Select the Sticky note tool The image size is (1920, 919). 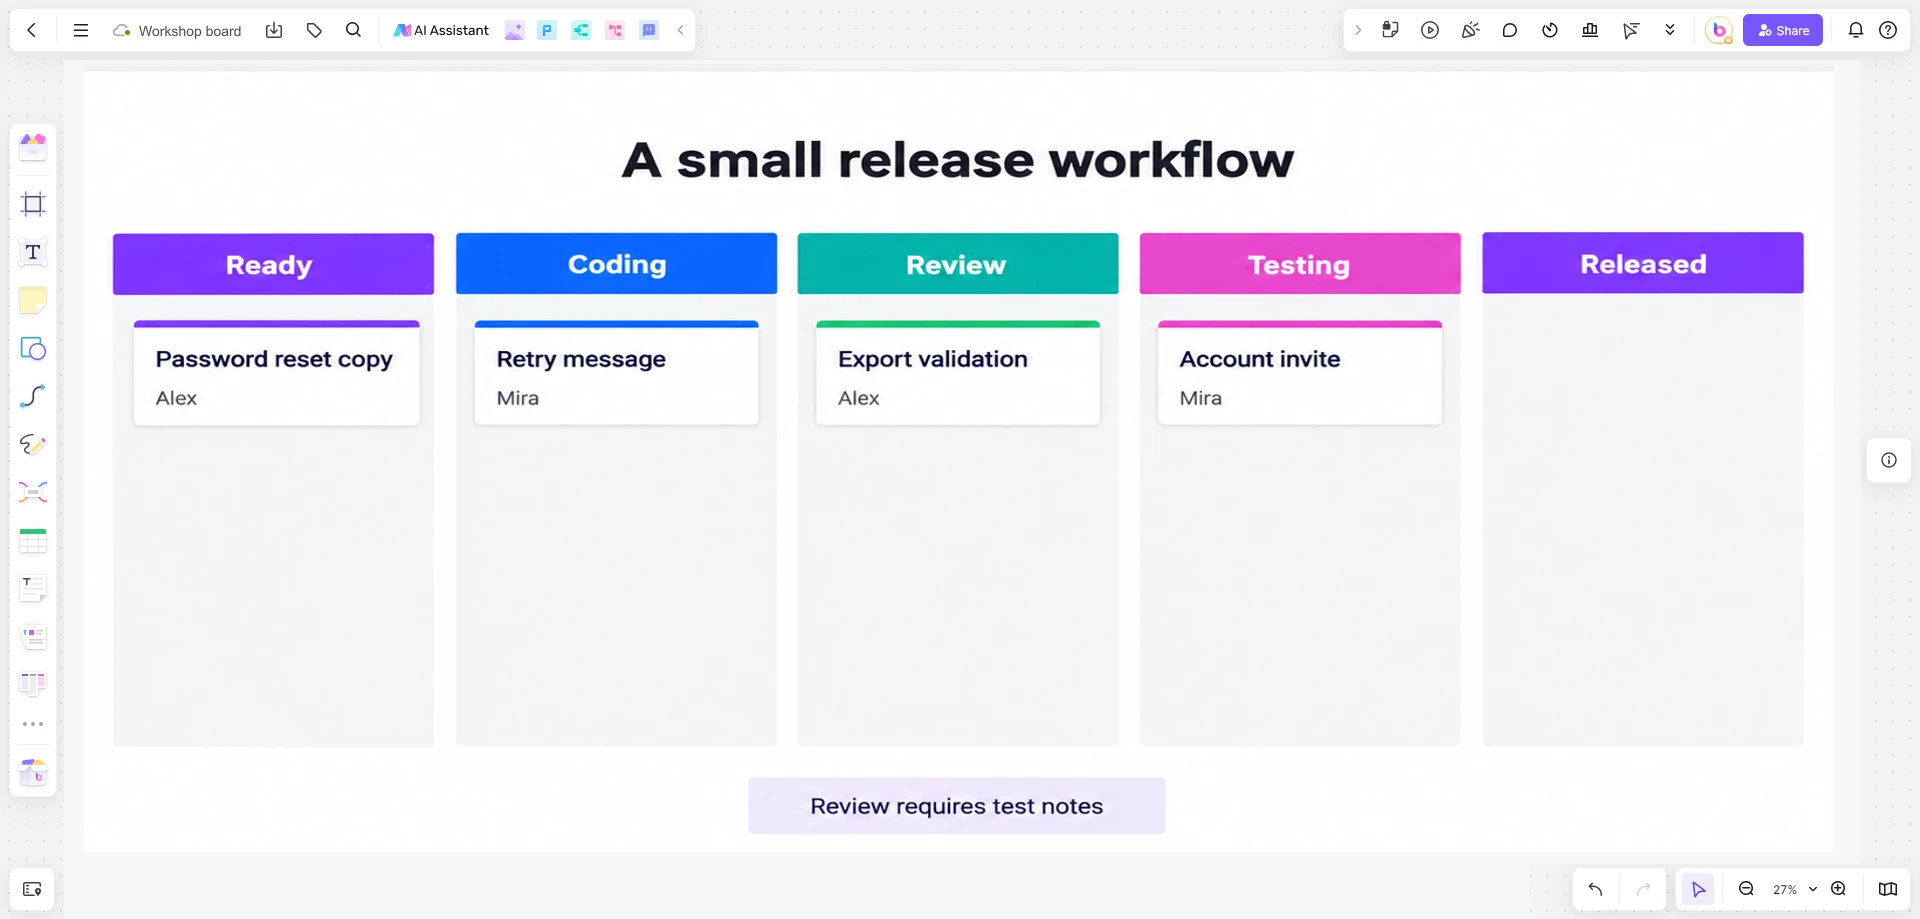click(33, 300)
